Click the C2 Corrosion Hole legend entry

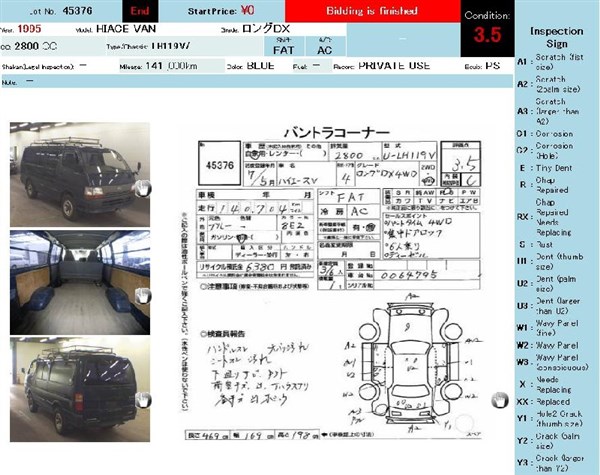click(545, 150)
